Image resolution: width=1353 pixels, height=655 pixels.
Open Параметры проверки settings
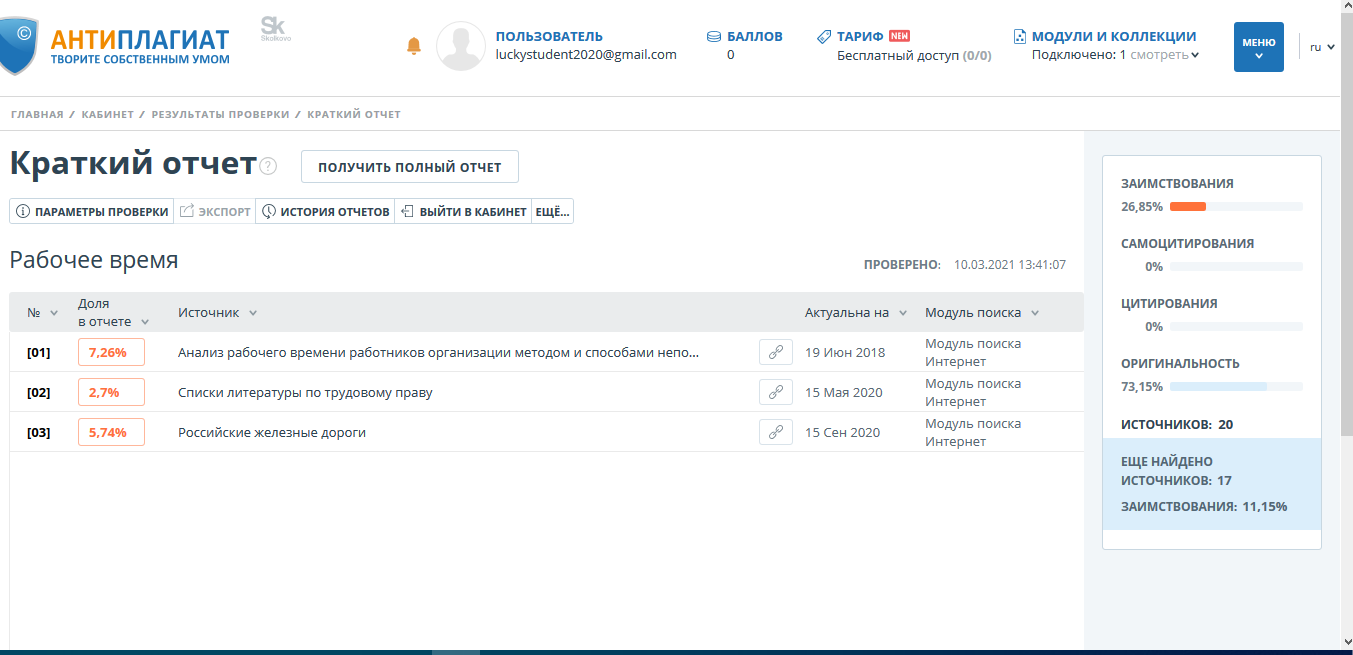(x=92, y=212)
